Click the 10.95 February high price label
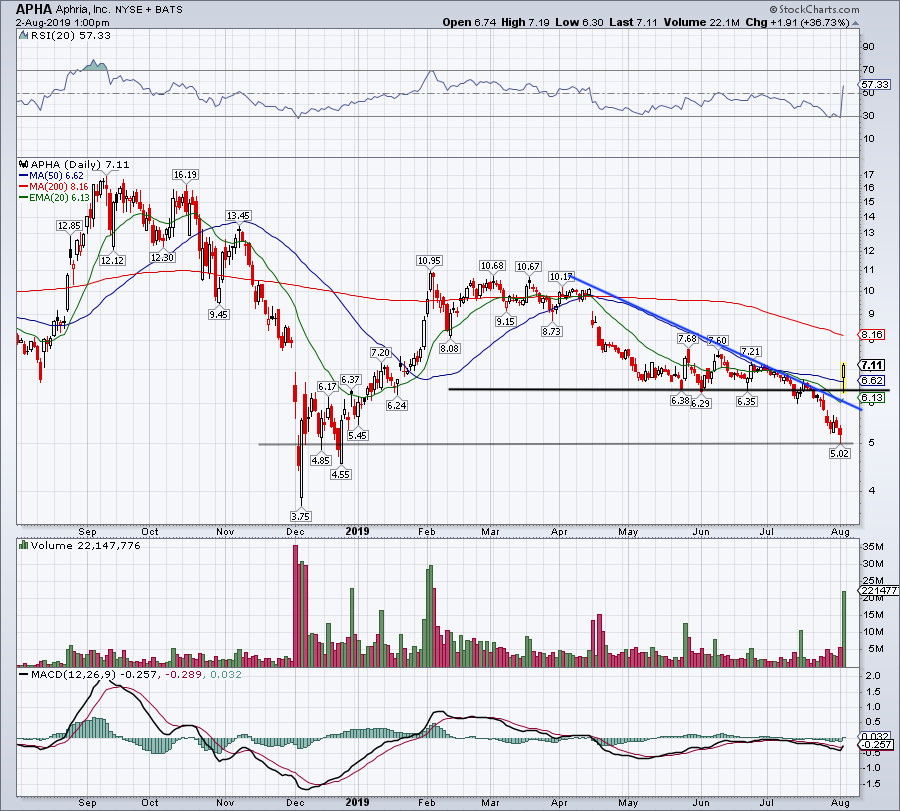This screenshot has width=900, height=811. [x=429, y=261]
